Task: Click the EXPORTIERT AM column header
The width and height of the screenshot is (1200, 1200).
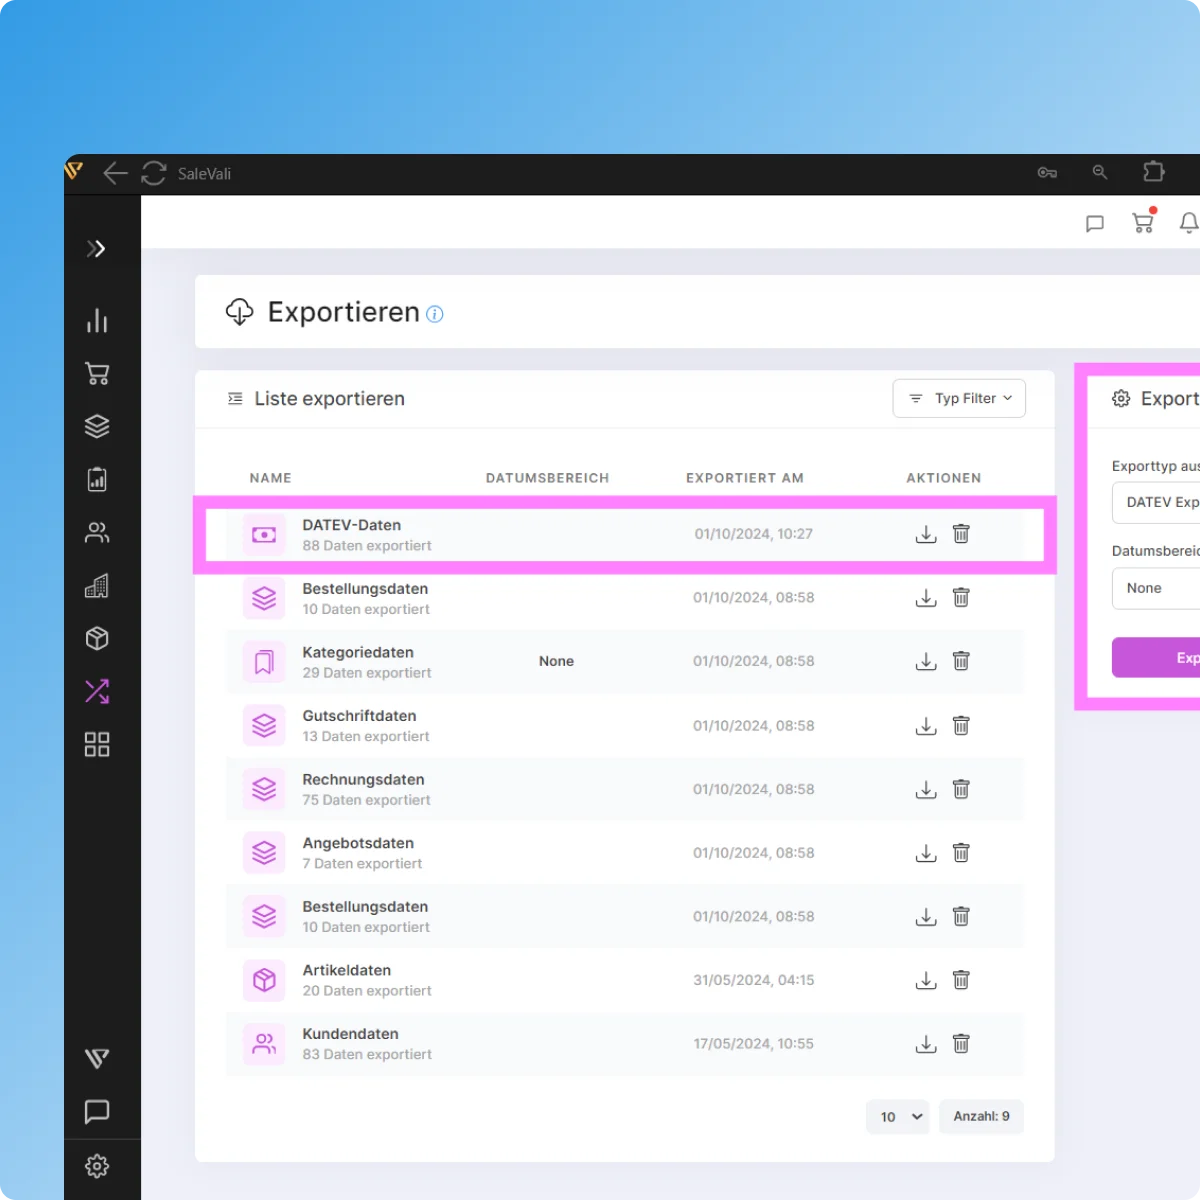Action: coord(745,478)
